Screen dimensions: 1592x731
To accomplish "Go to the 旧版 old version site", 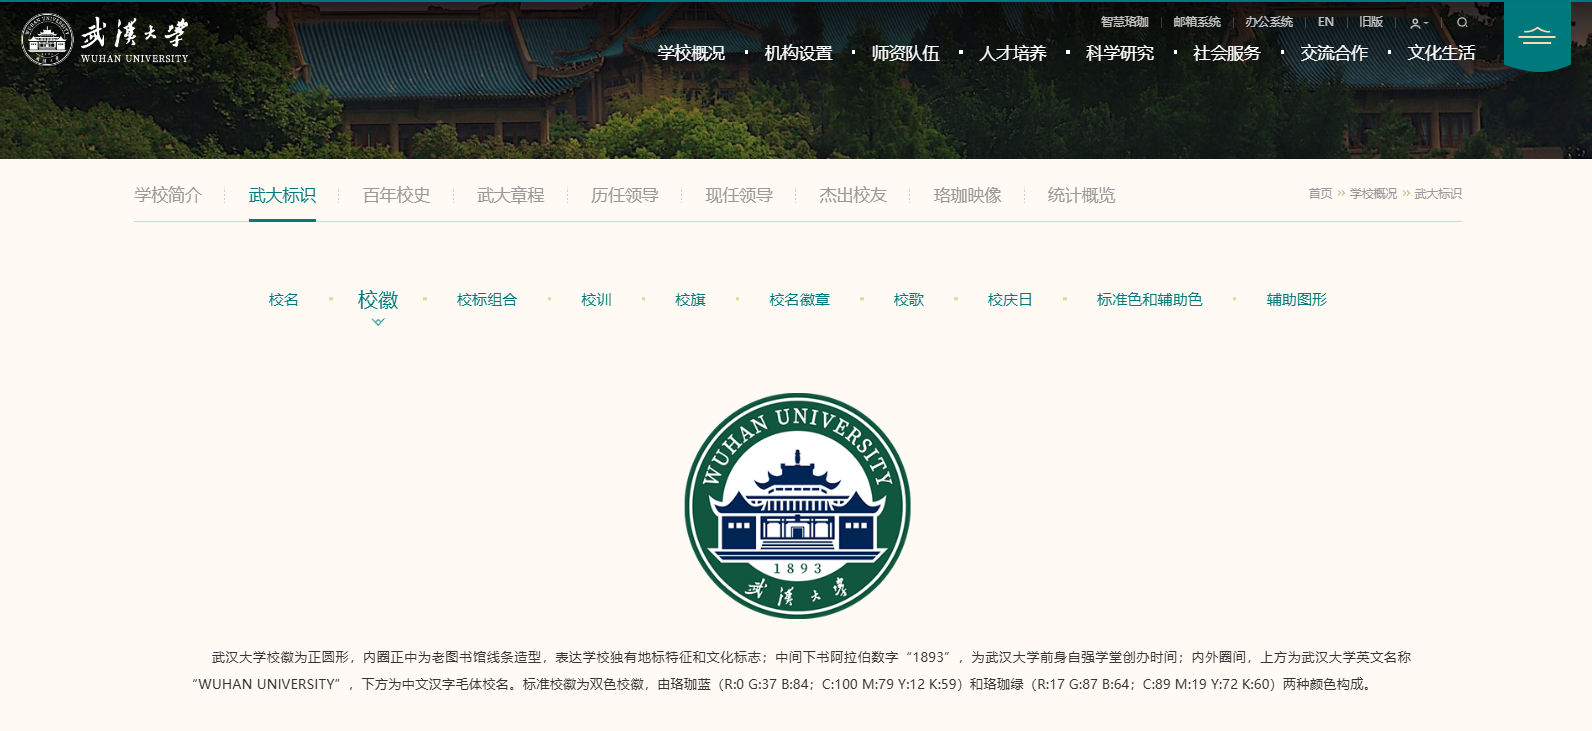I will (x=1371, y=22).
